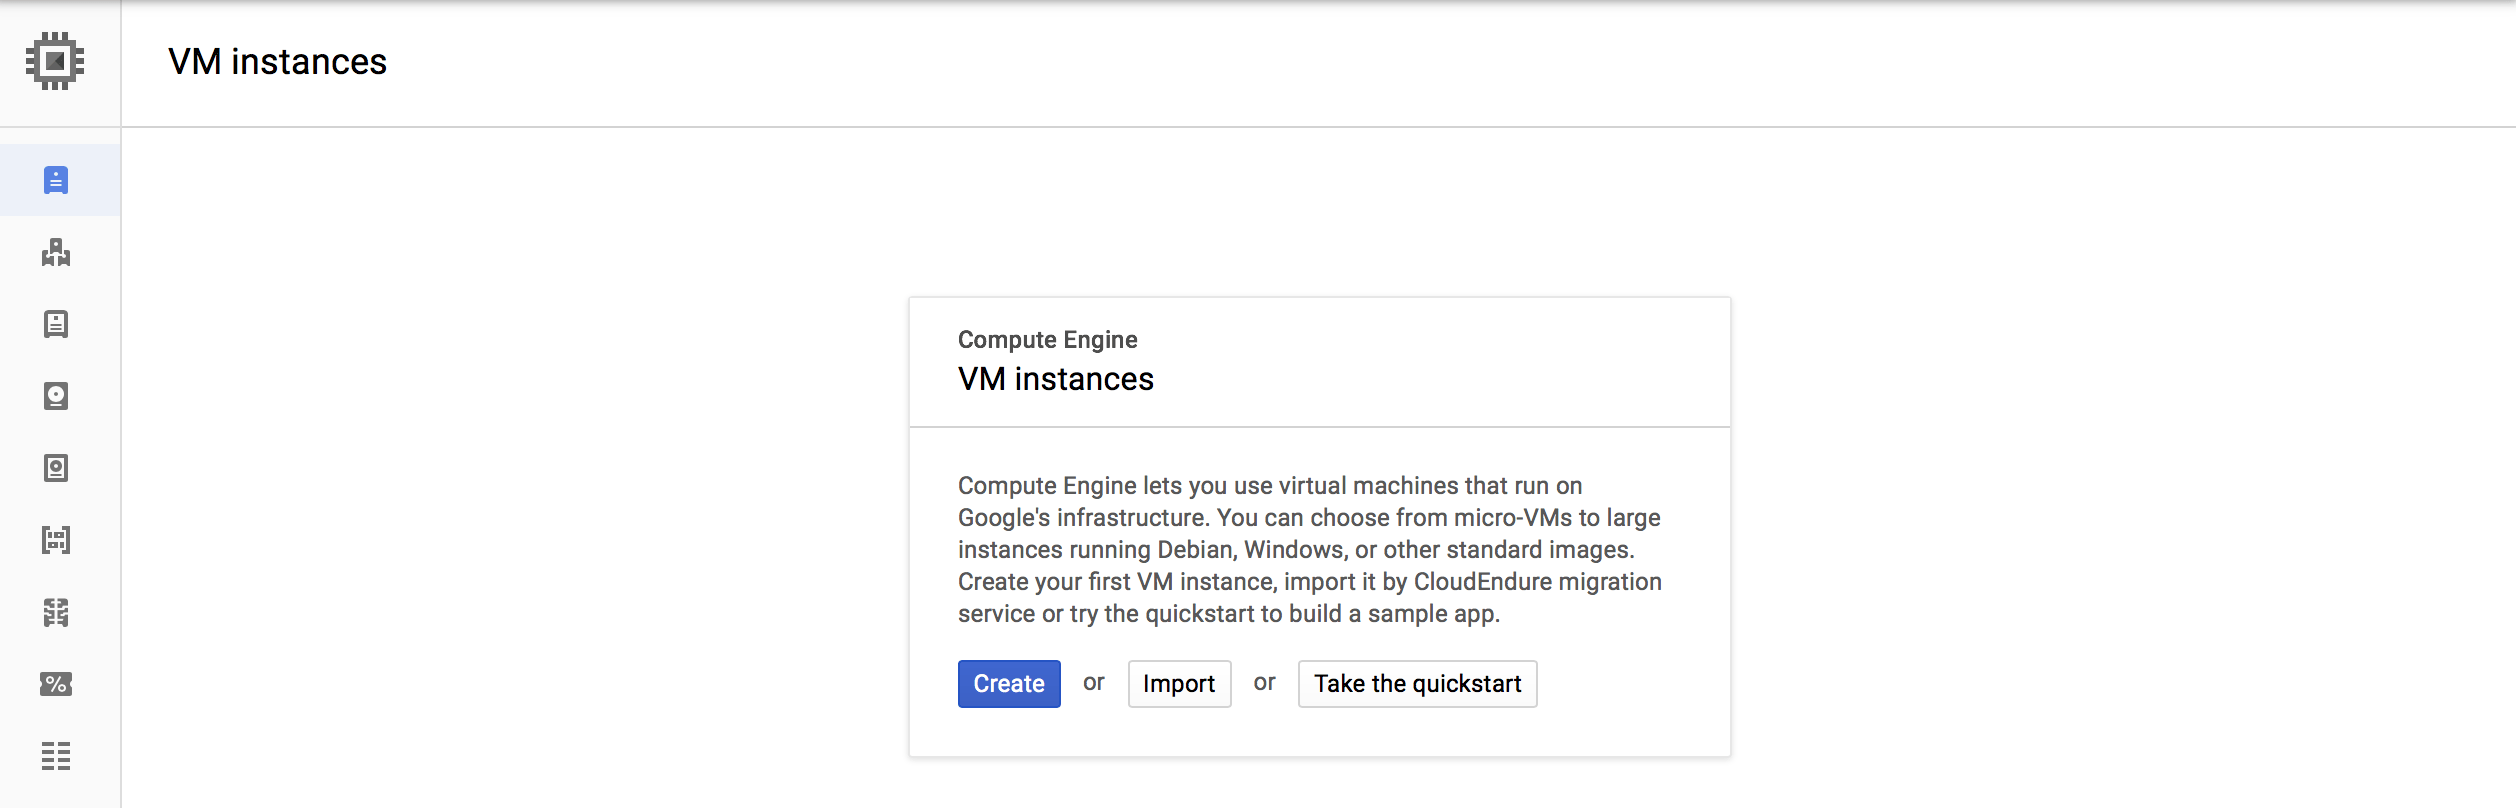Viewport: 2516px width, 808px height.
Task: Click the VM instances heading inside the card
Action: click(1055, 379)
